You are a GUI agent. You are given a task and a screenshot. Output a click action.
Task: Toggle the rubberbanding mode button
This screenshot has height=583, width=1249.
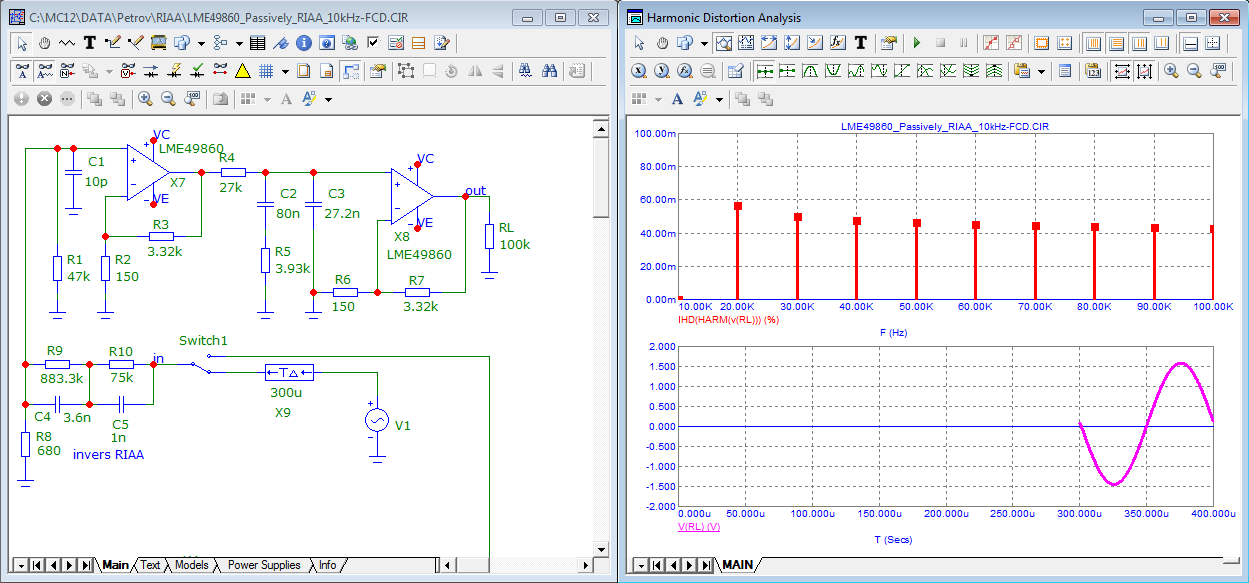click(350, 71)
